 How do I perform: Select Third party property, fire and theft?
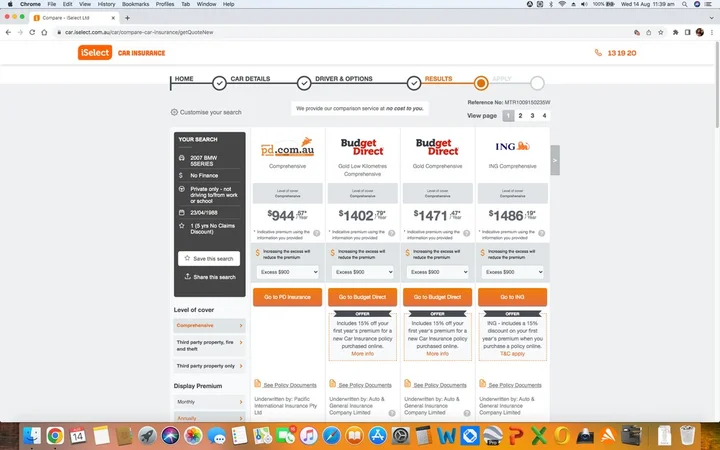pyautogui.click(x=209, y=346)
